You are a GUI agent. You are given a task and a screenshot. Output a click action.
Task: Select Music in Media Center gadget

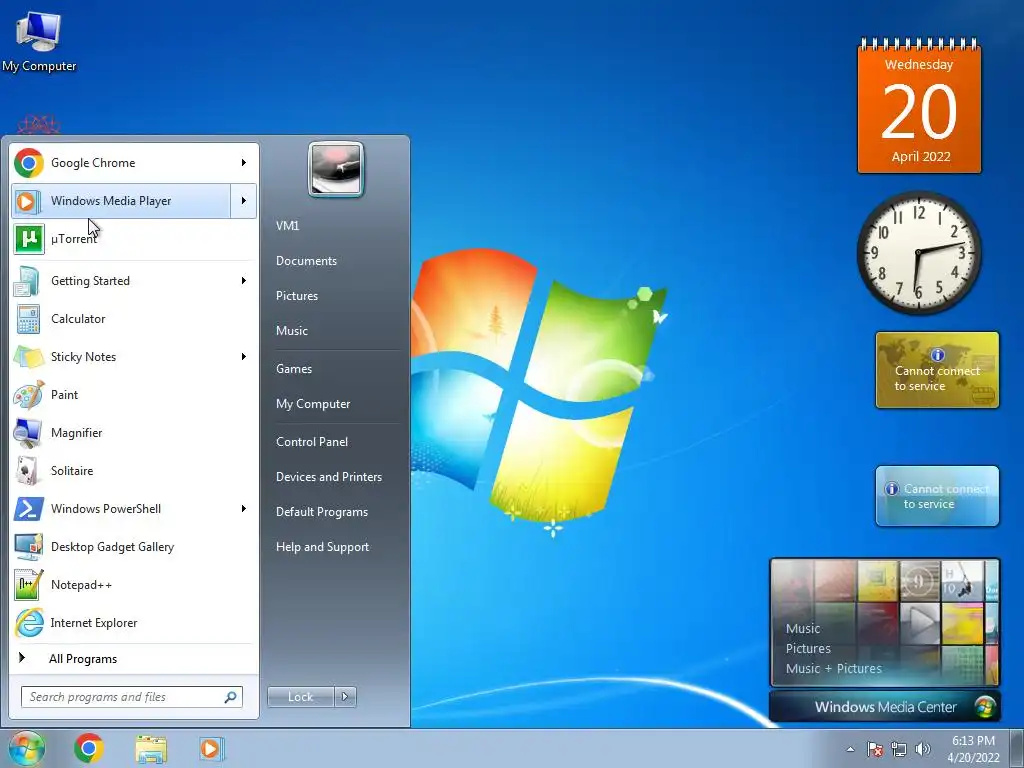coord(803,628)
